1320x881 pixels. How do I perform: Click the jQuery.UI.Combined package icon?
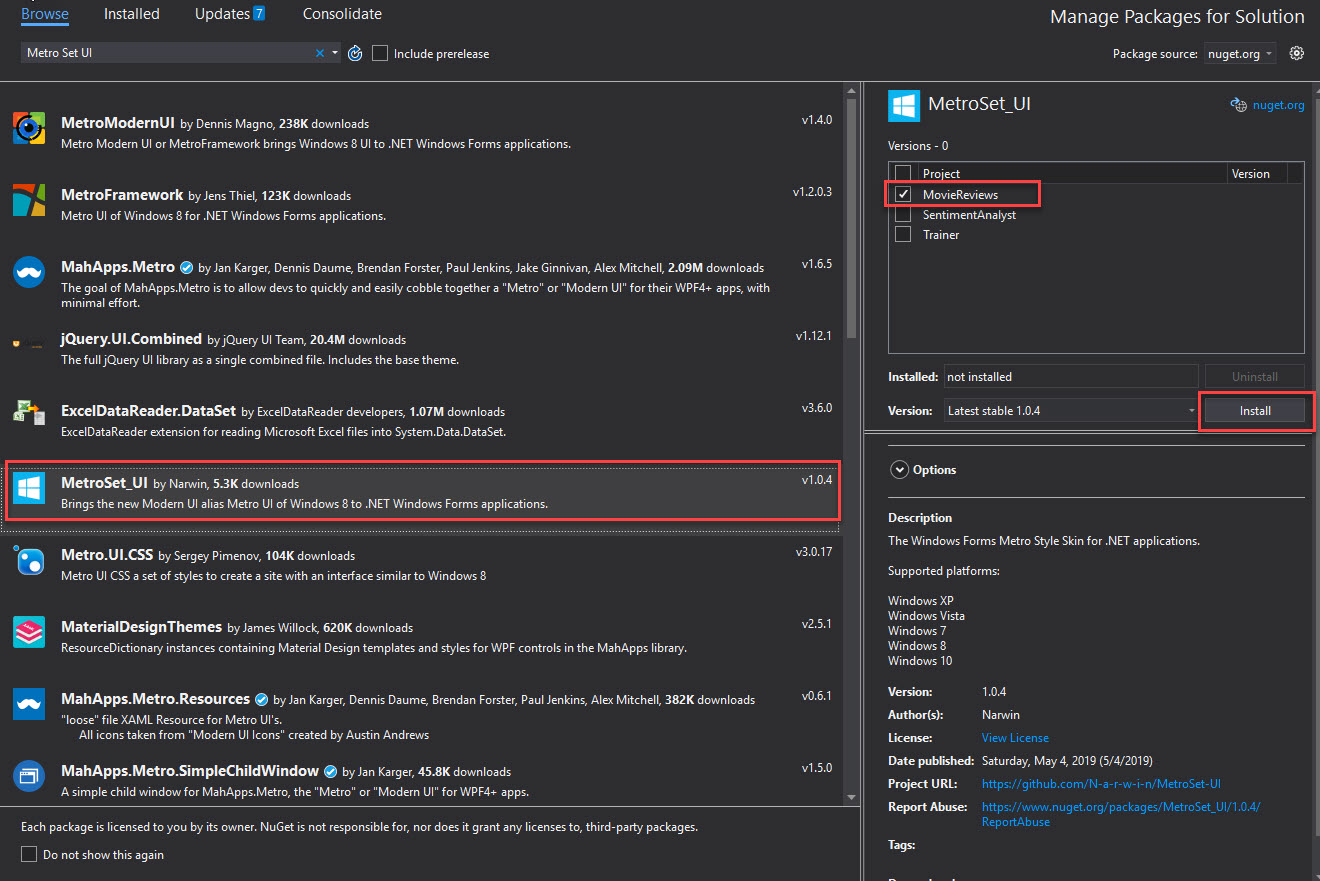[x=29, y=344]
